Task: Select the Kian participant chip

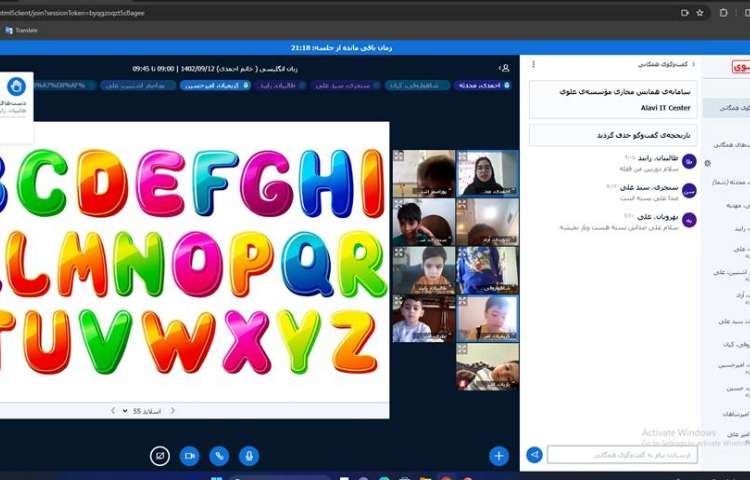Action: coord(417,86)
